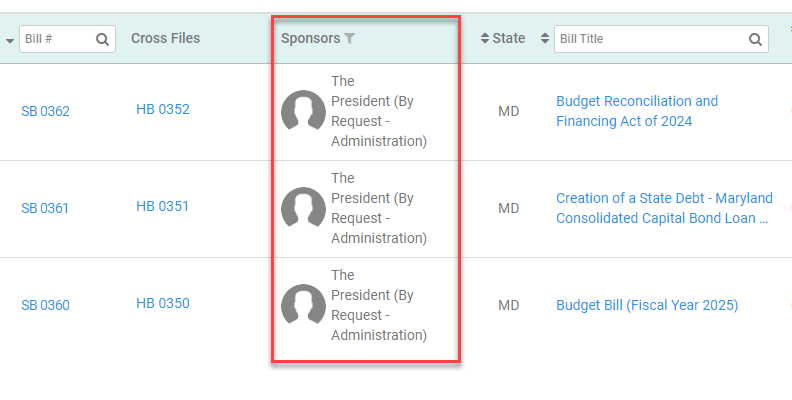The height and width of the screenshot is (400, 792).
Task: Click sponsor avatar for SB 0361 row
Action: 303,208
